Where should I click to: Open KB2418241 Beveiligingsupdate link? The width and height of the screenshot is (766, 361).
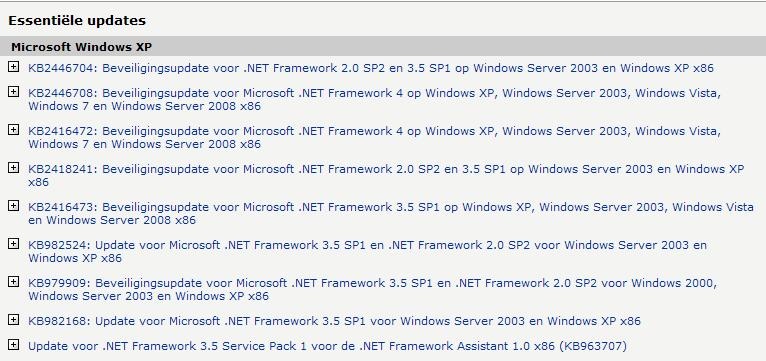click(x=386, y=175)
